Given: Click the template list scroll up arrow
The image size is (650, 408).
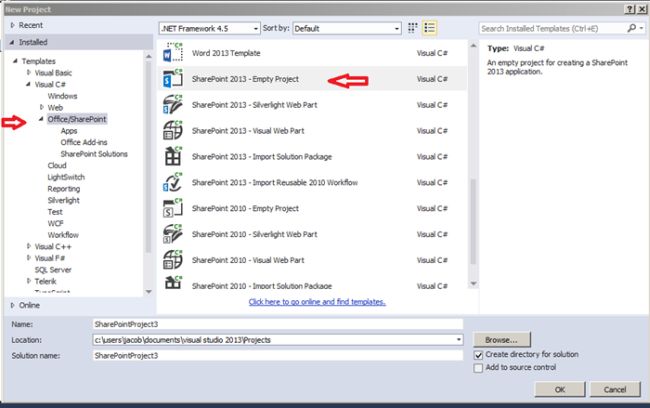Looking at the screenshot, I should (x=473, y=46).
